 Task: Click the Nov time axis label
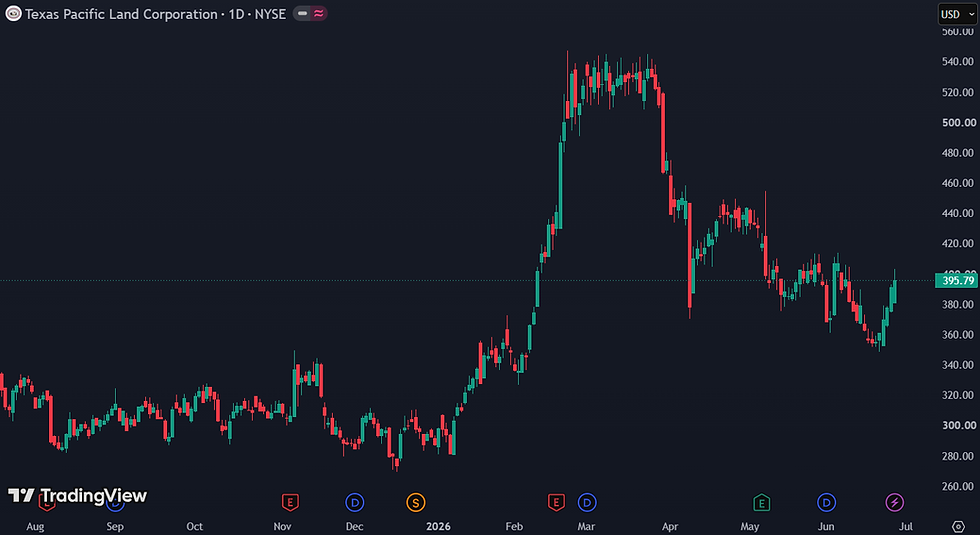(282, 527)
